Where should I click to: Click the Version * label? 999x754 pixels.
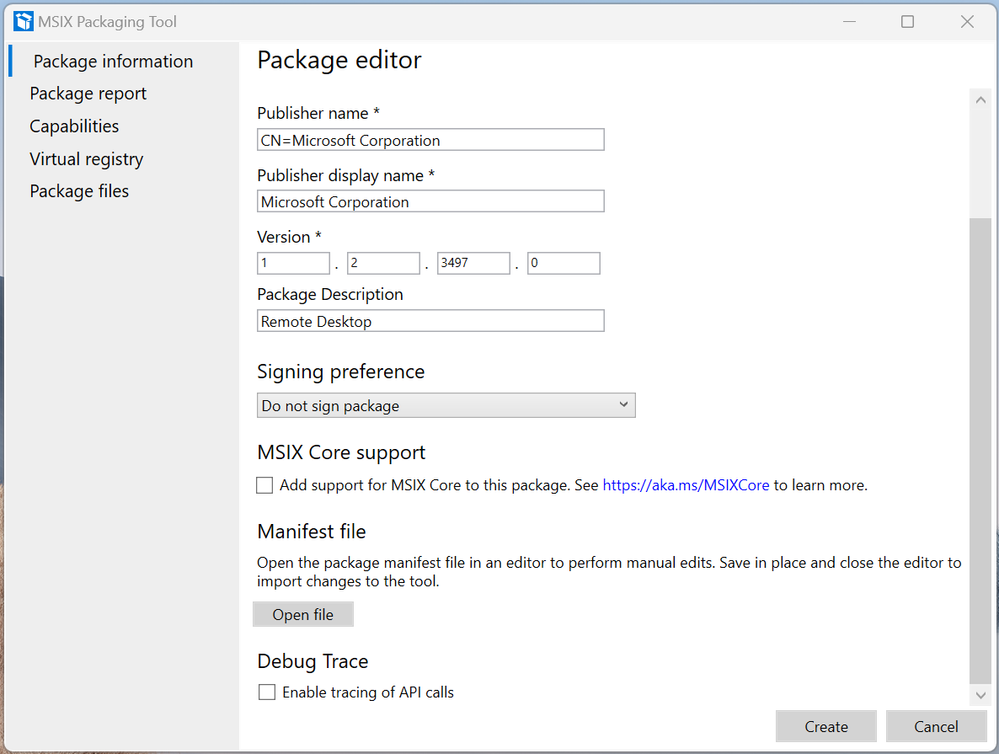[289, 237]
